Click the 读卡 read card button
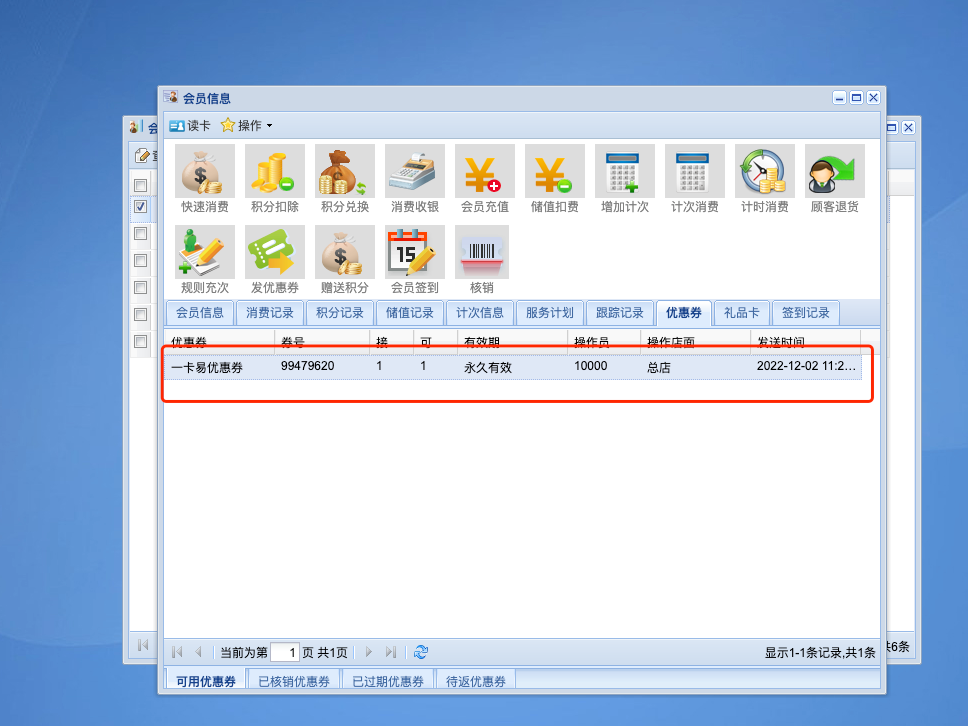 190,126
